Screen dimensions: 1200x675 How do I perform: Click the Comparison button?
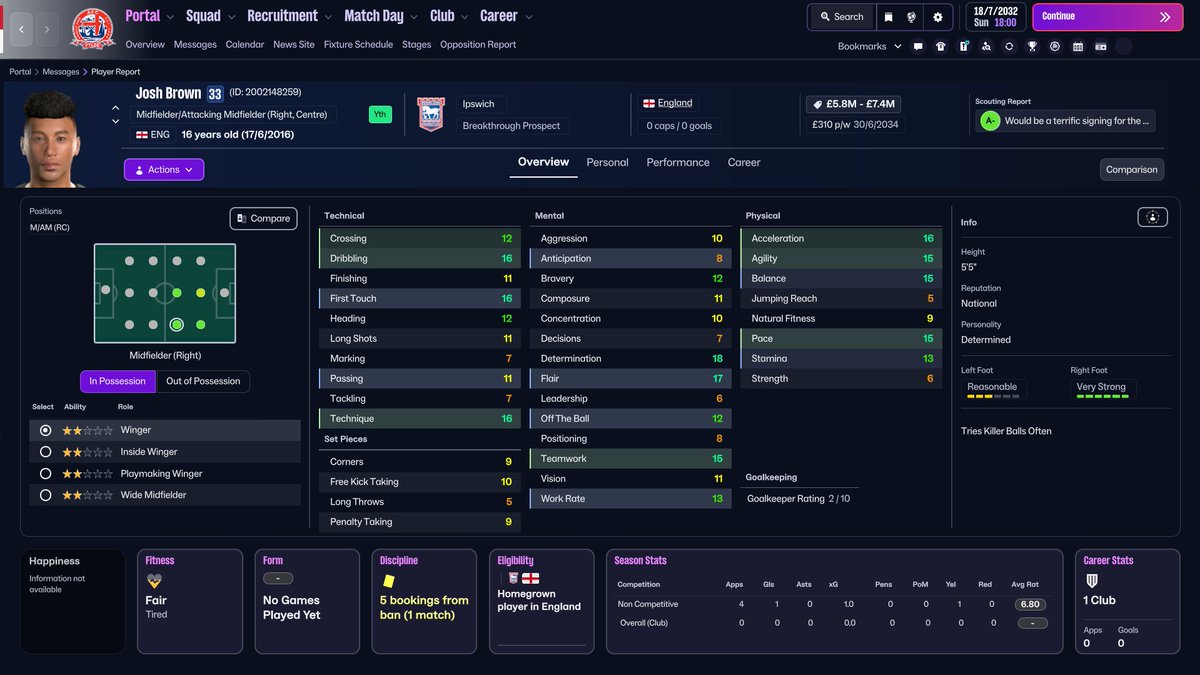tap(1131, 169)
